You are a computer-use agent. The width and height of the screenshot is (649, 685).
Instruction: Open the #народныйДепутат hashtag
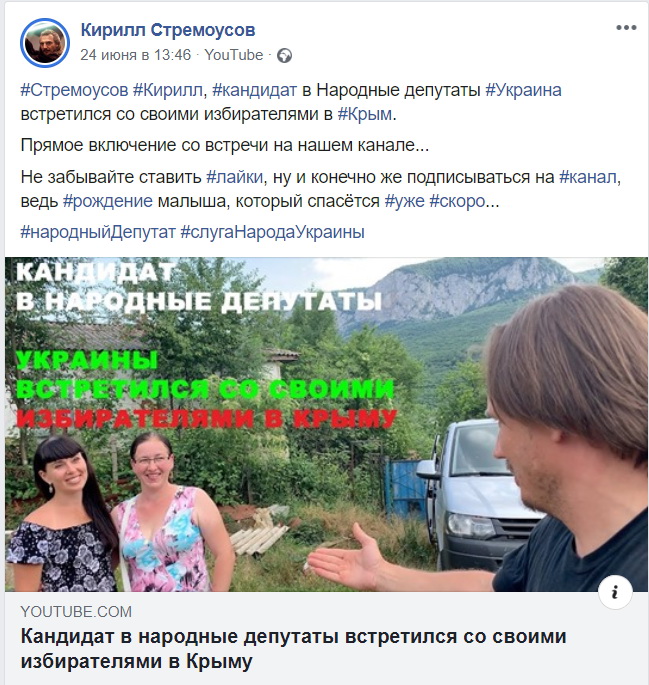pyautogui.click(x=98, y=232)
